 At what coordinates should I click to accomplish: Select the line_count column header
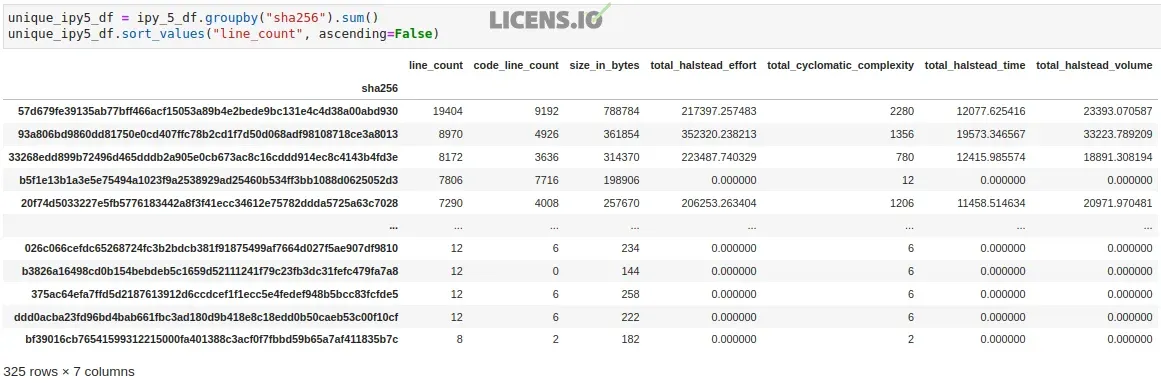point(435,65)
